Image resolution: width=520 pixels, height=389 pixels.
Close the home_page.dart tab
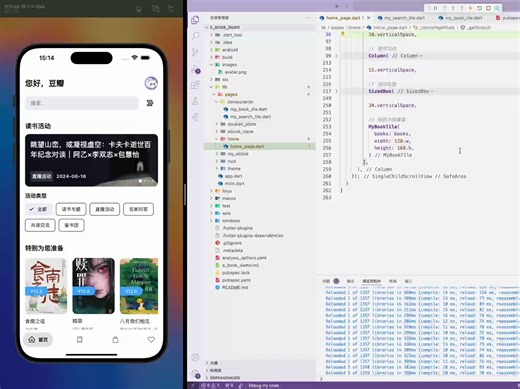pos(369,18)
